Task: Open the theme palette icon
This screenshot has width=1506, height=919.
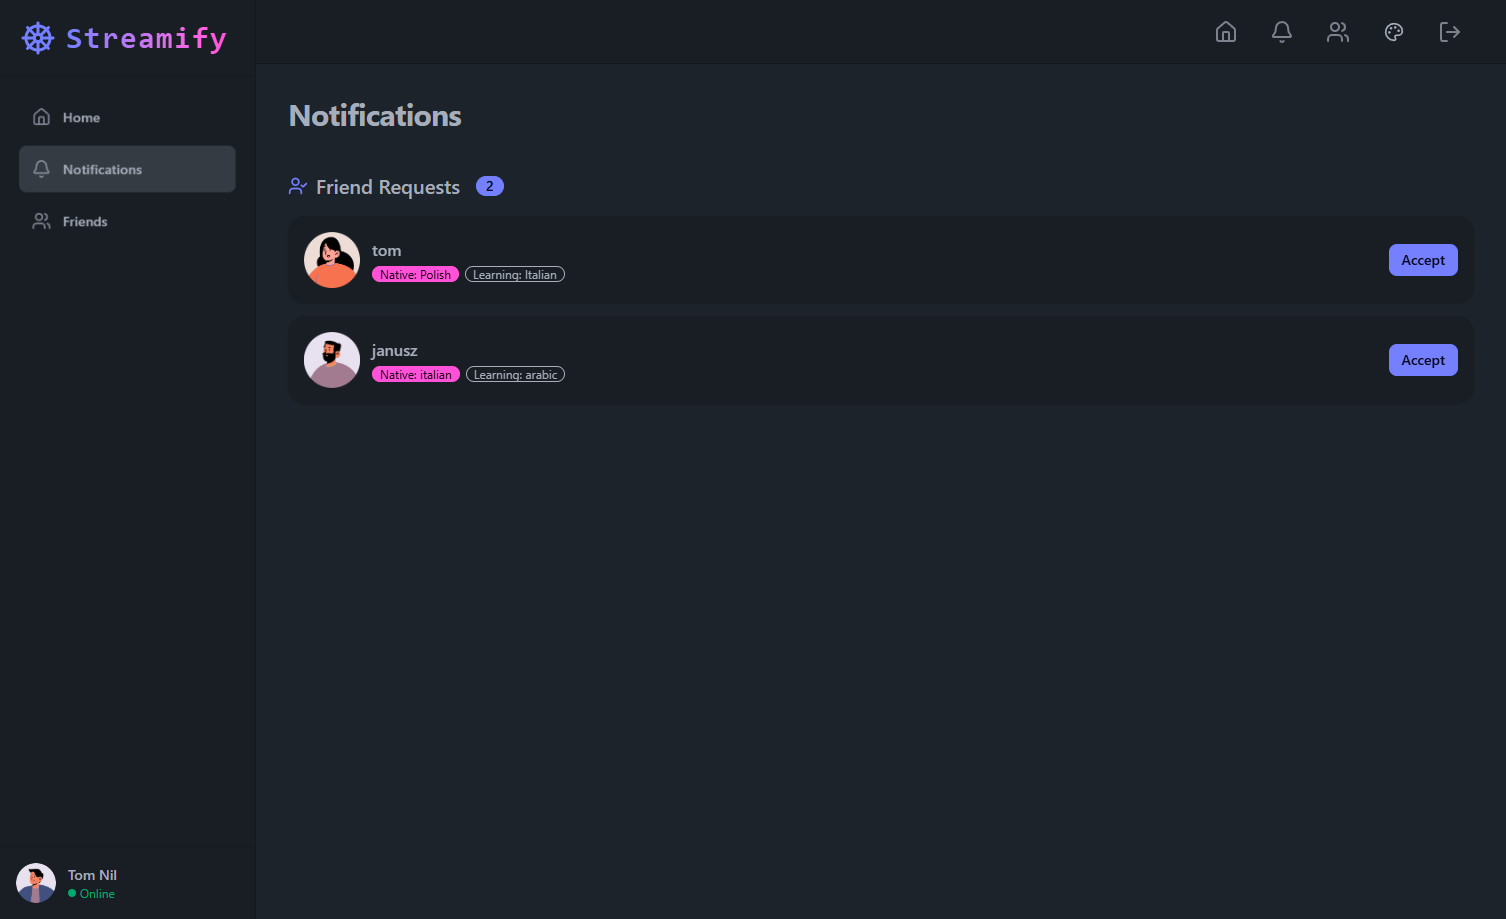Action: (x=1393, y=32)
